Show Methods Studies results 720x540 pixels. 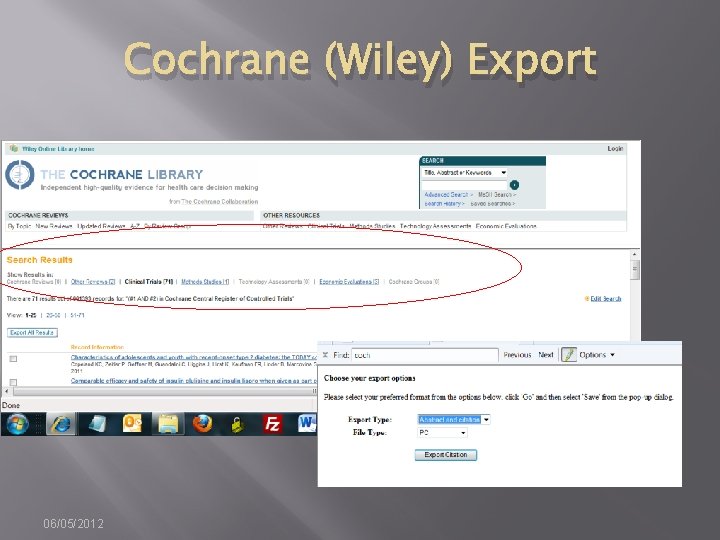tap(205, 281)
